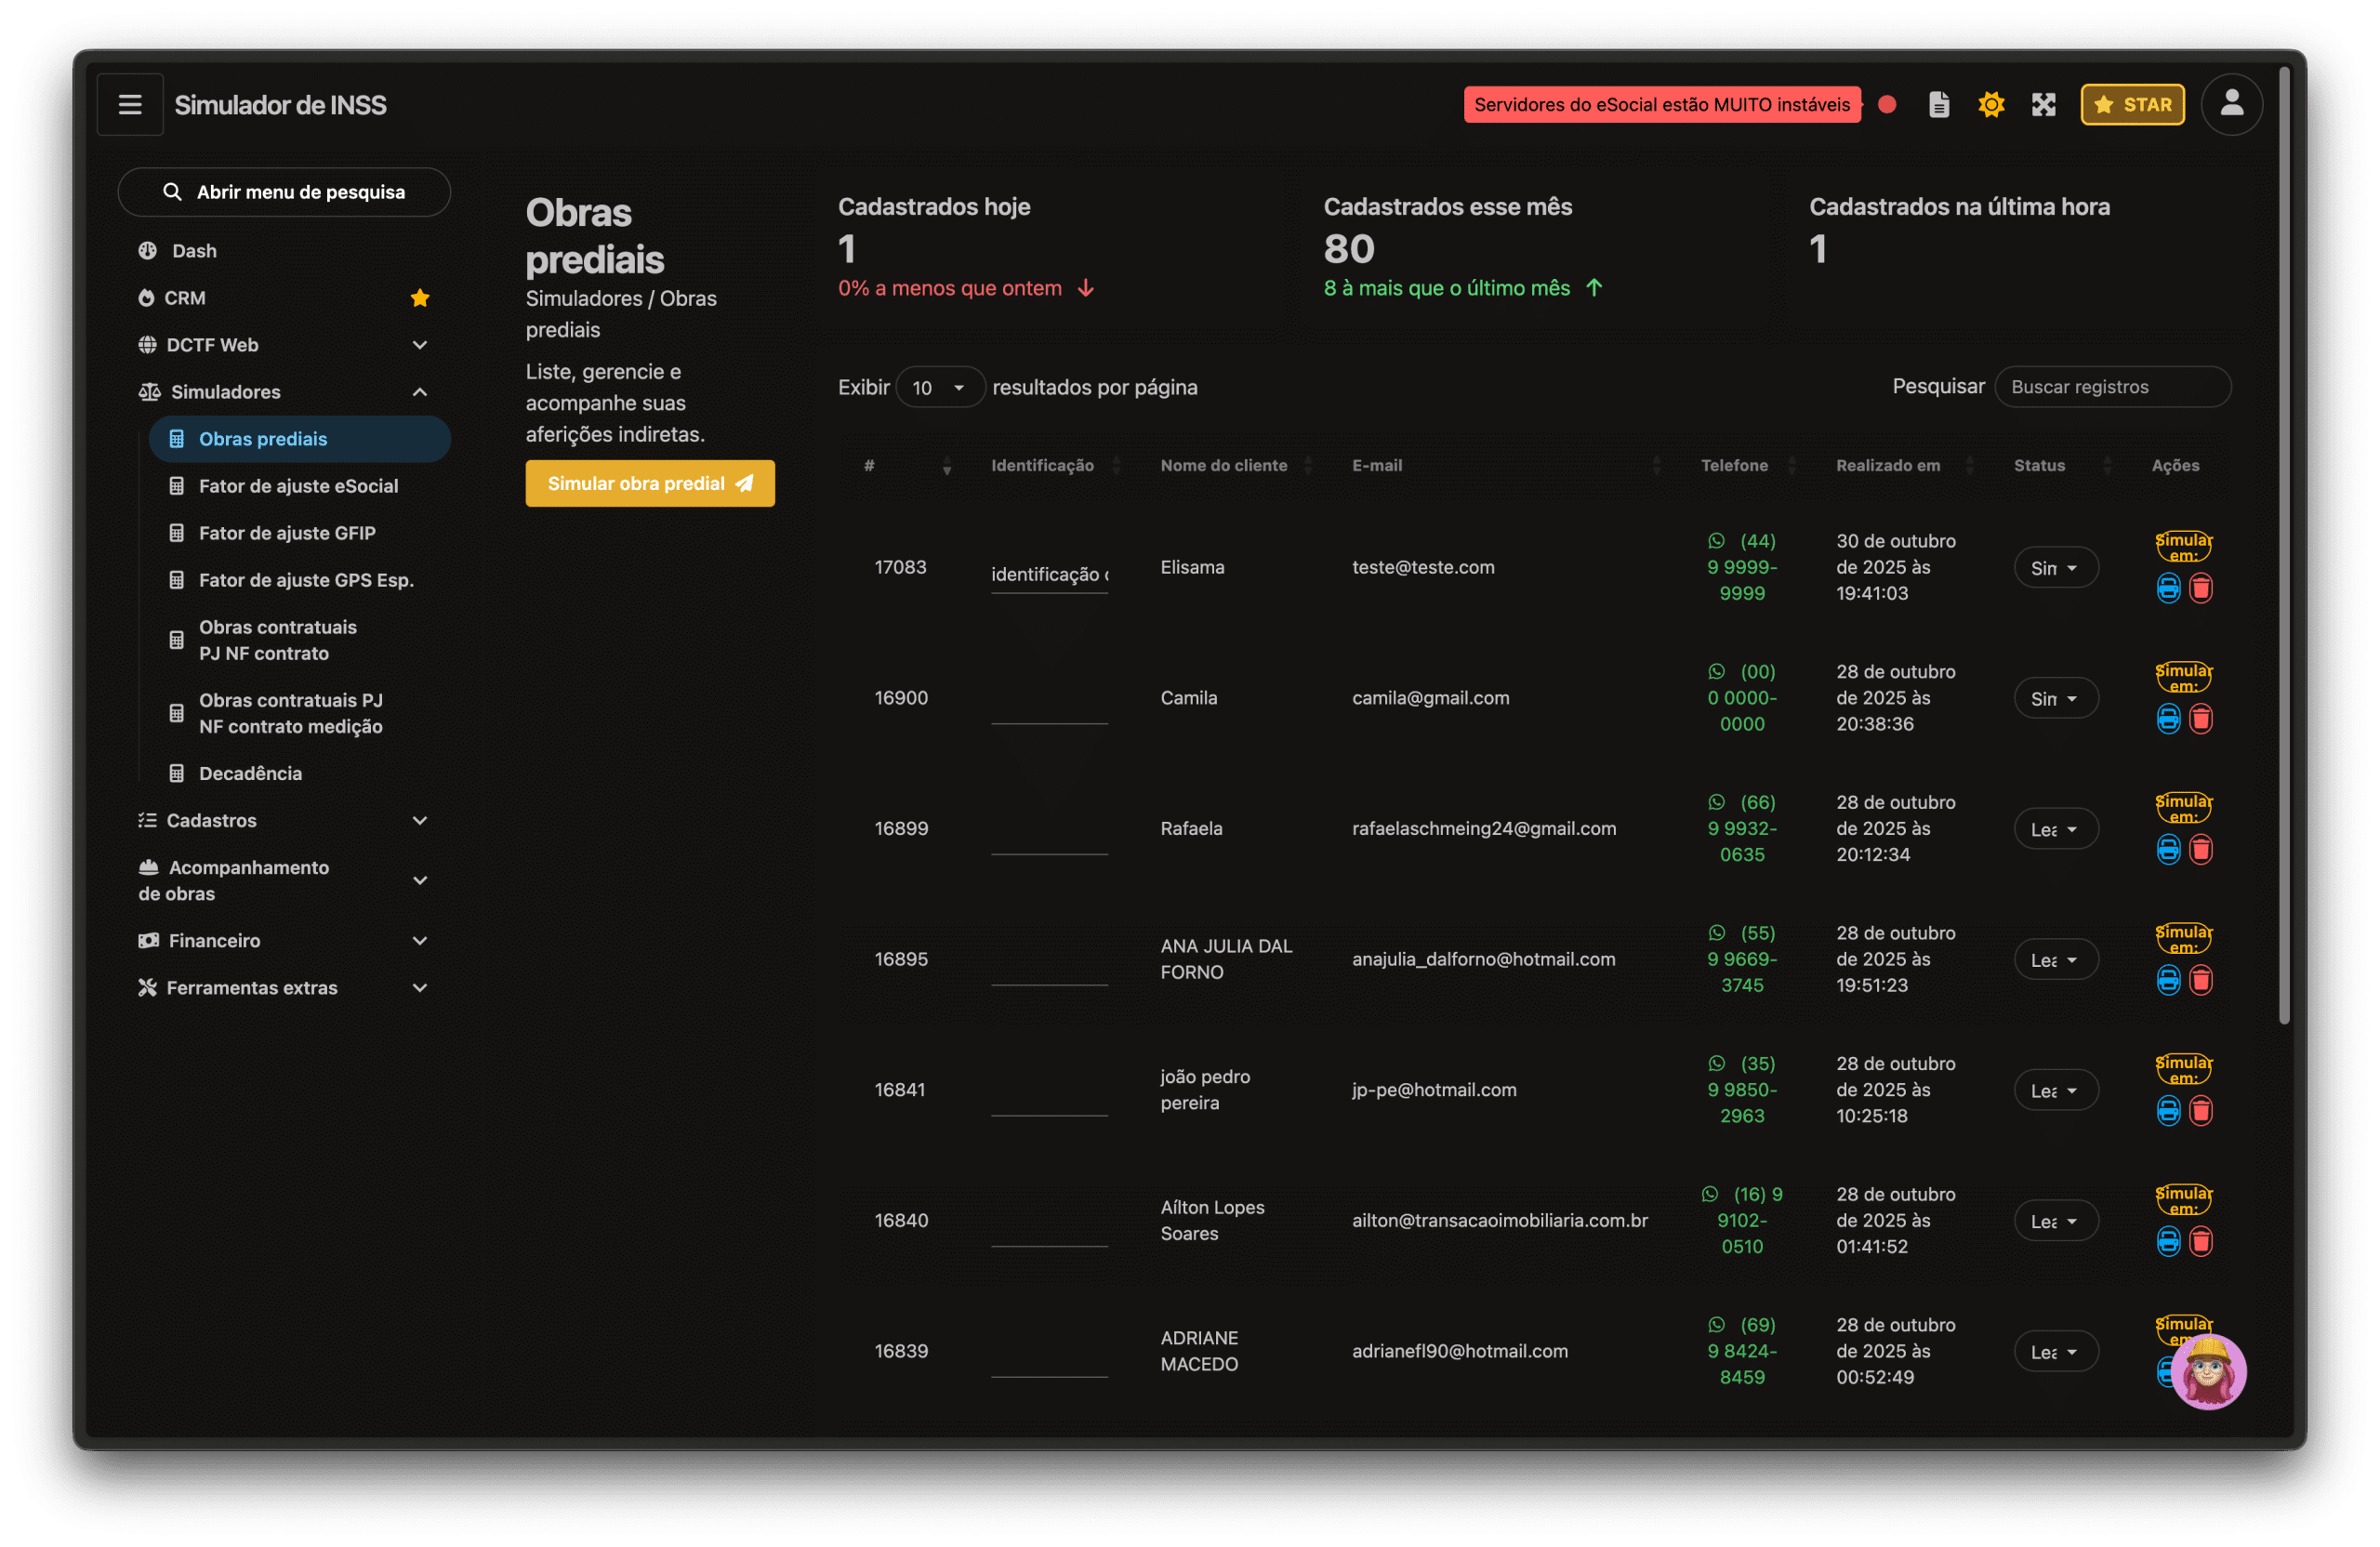Expand the DCTF Web sidebar section
2380x1547 pixels.
click(420, 345)
